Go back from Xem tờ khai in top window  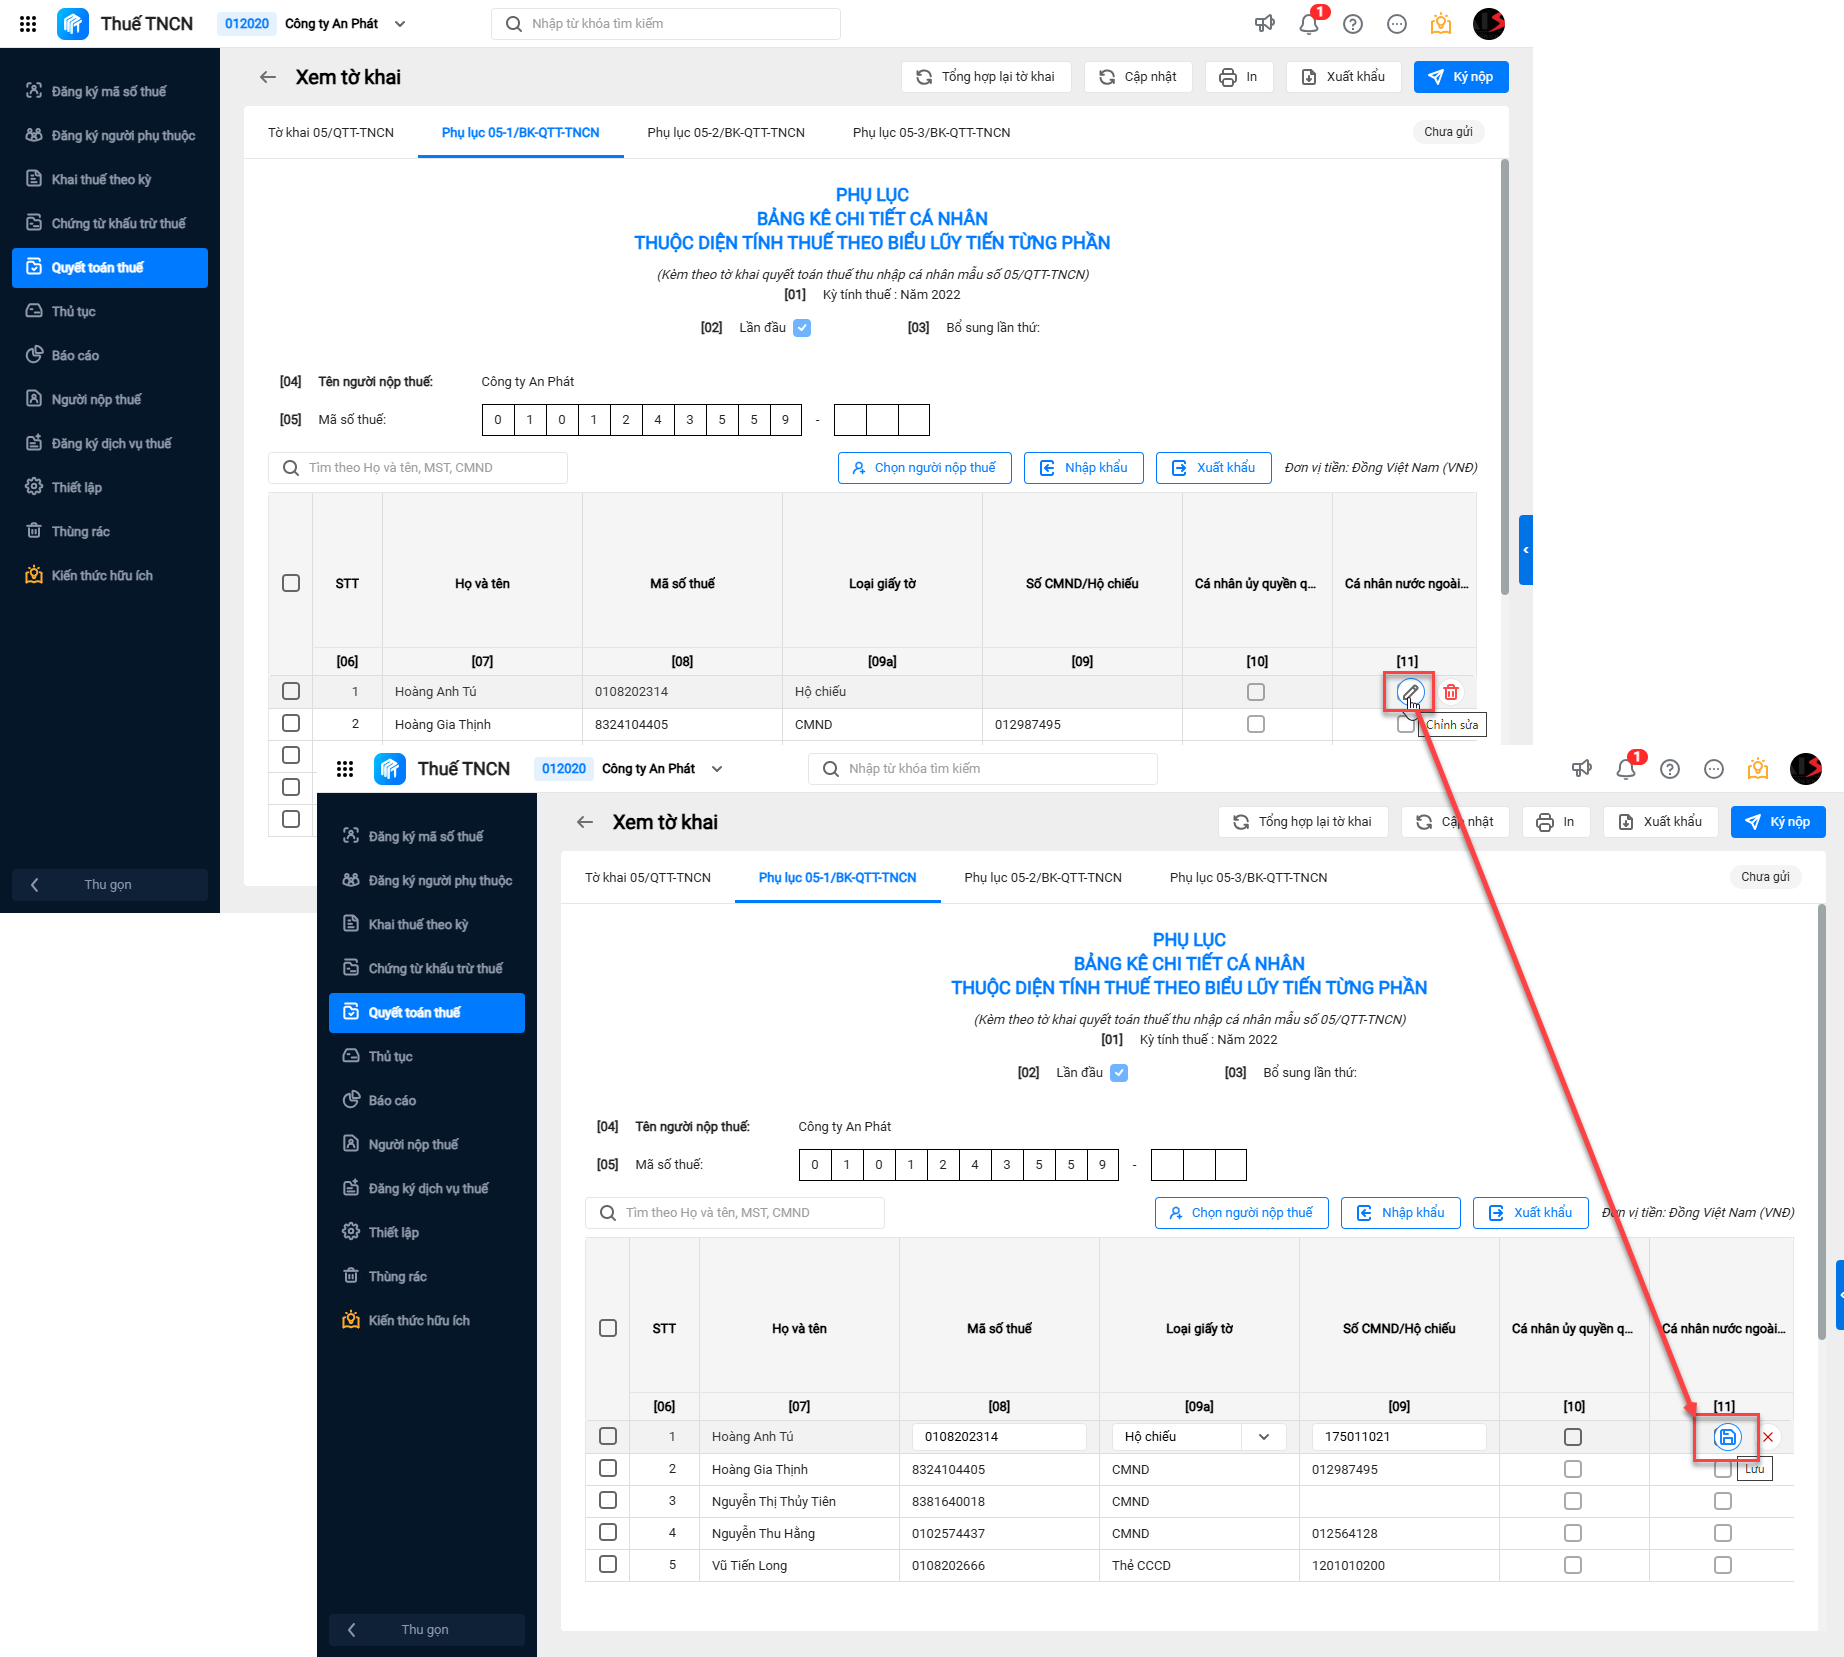268,77
